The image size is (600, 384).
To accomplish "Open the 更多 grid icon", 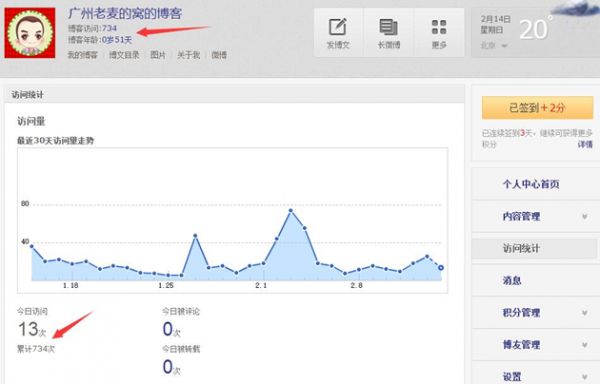I will 439,28.
